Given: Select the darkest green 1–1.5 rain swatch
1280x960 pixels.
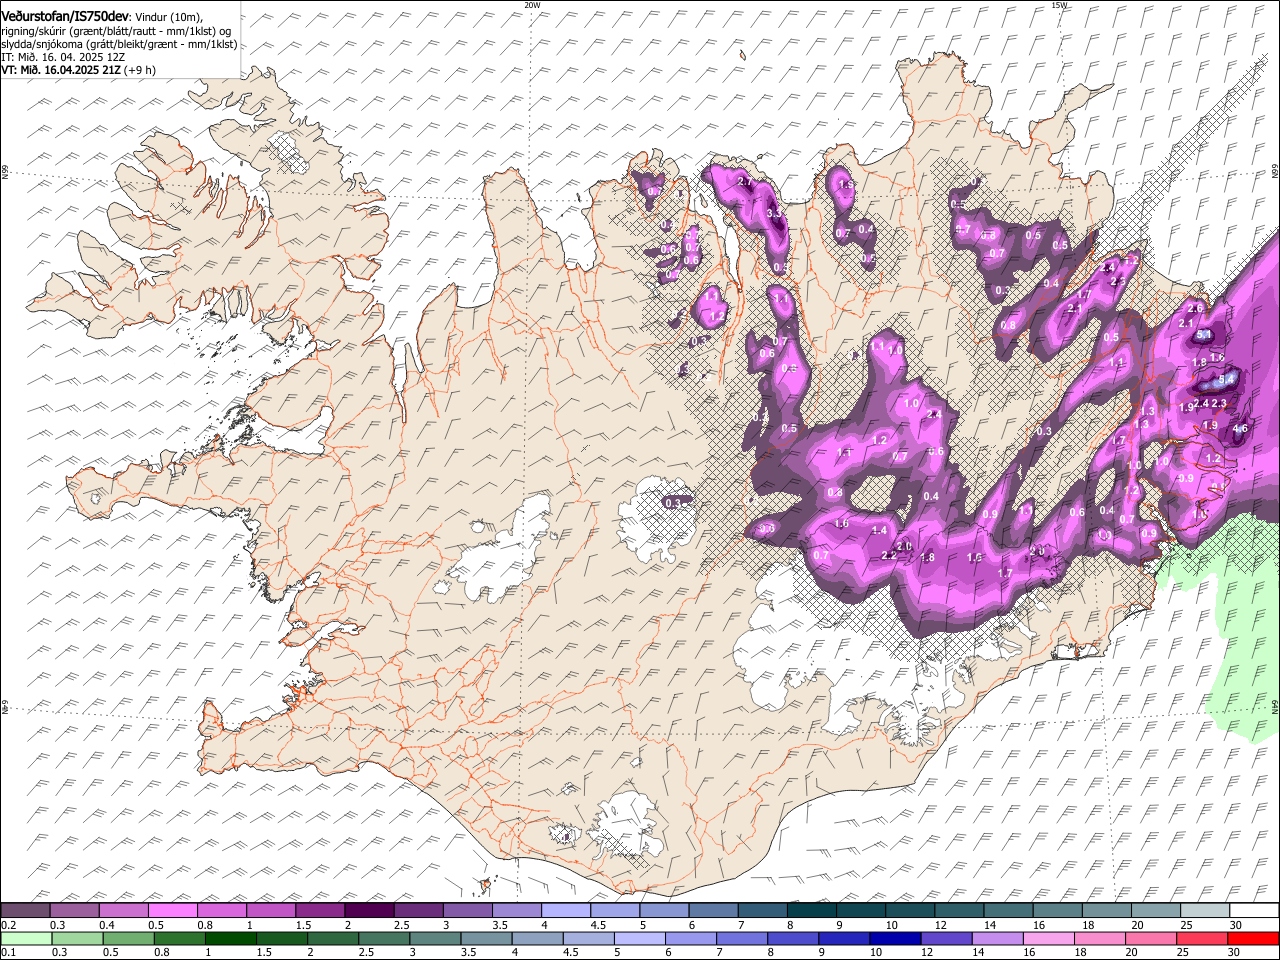Looking at the screenshot, I should coord(231,938).
